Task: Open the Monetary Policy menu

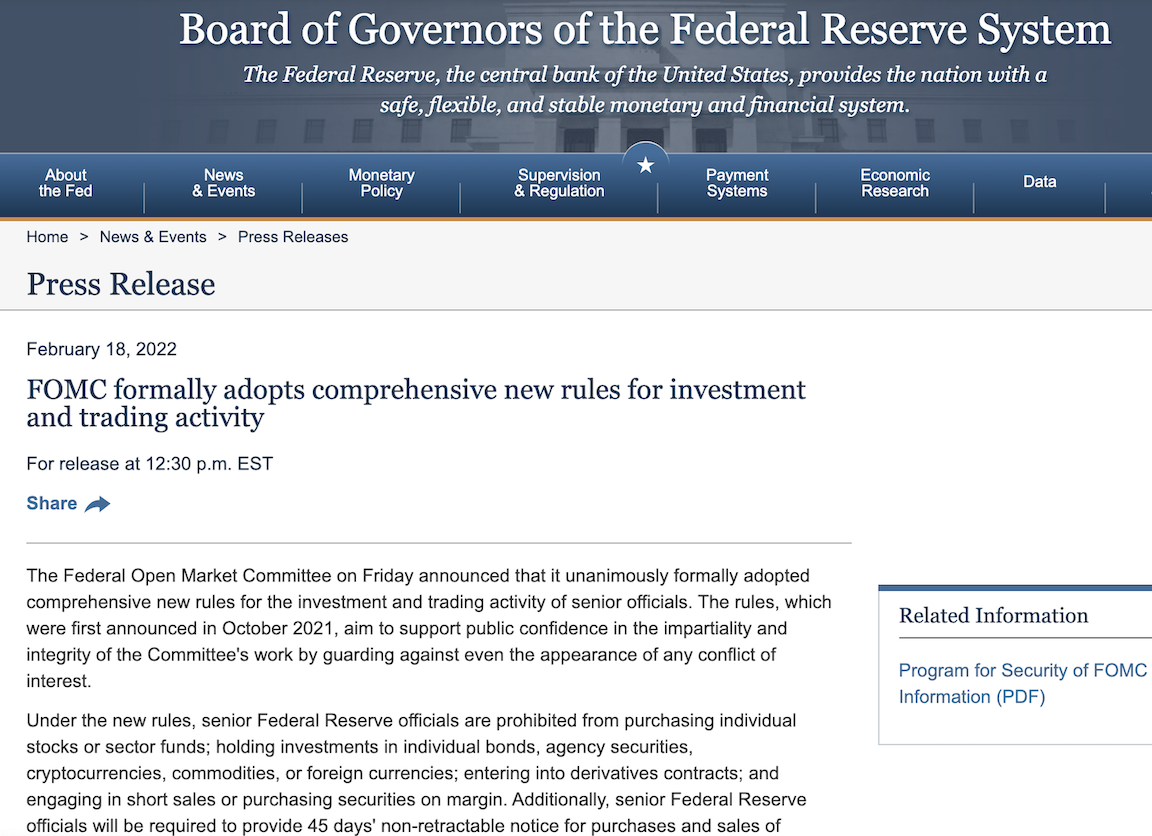Action: (x=381, y=183)
